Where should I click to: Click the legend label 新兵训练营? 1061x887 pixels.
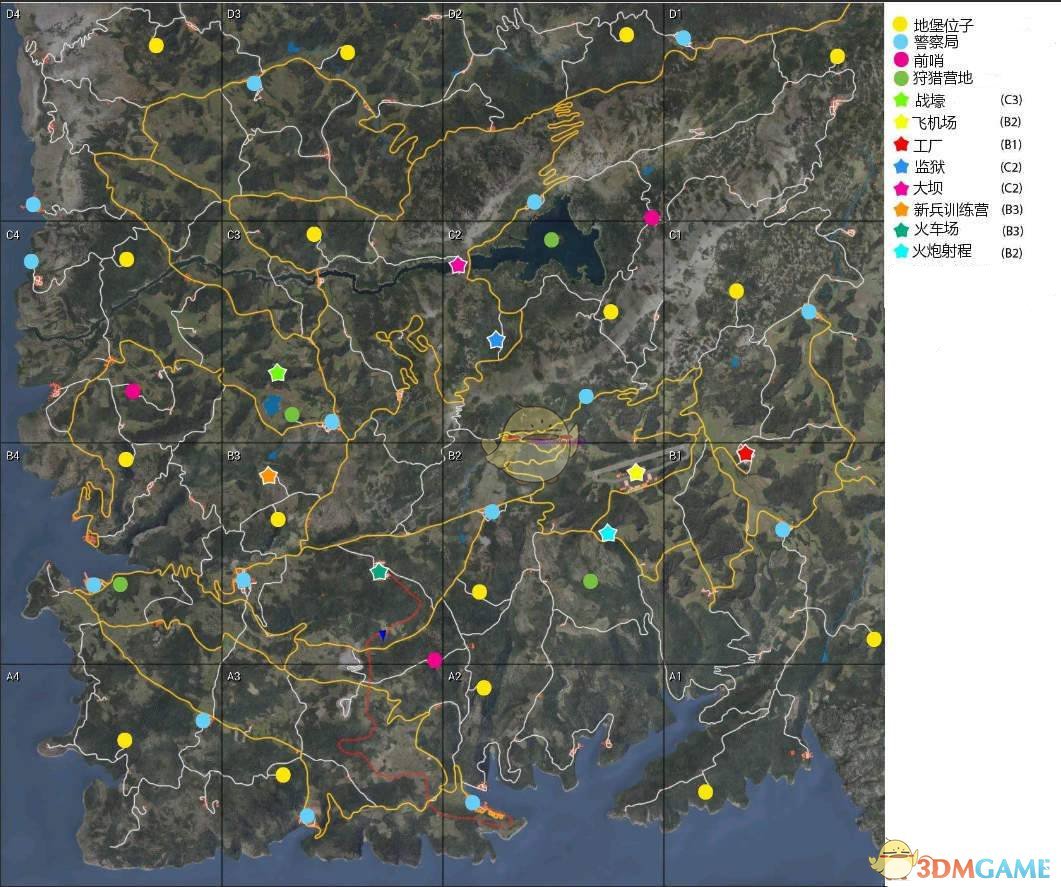point(951,209)
